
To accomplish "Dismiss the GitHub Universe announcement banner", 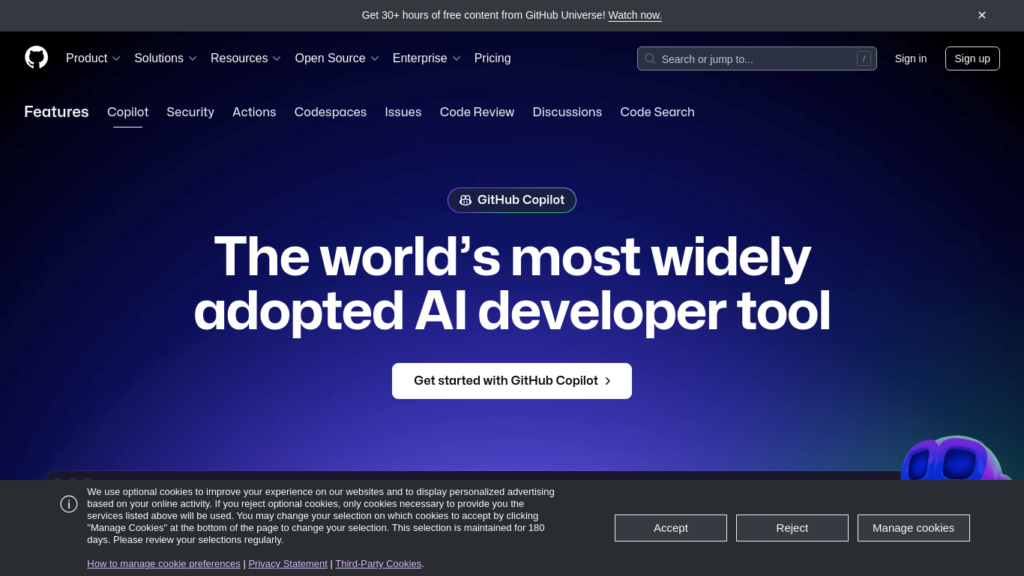I will point(982,15).
